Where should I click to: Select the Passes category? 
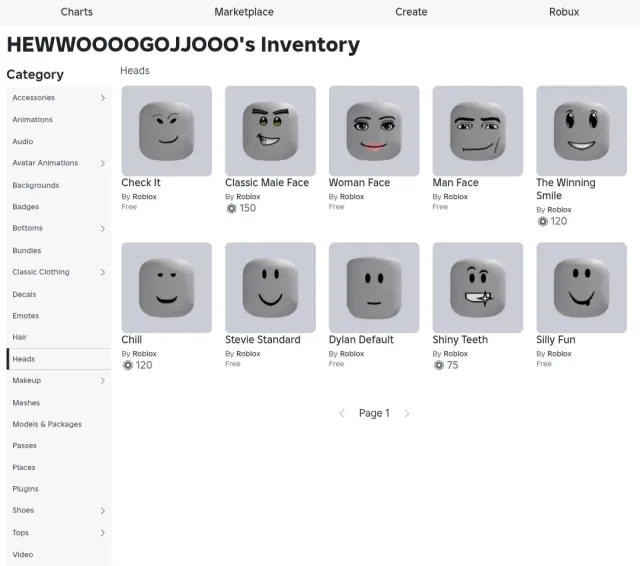[58, 446]
